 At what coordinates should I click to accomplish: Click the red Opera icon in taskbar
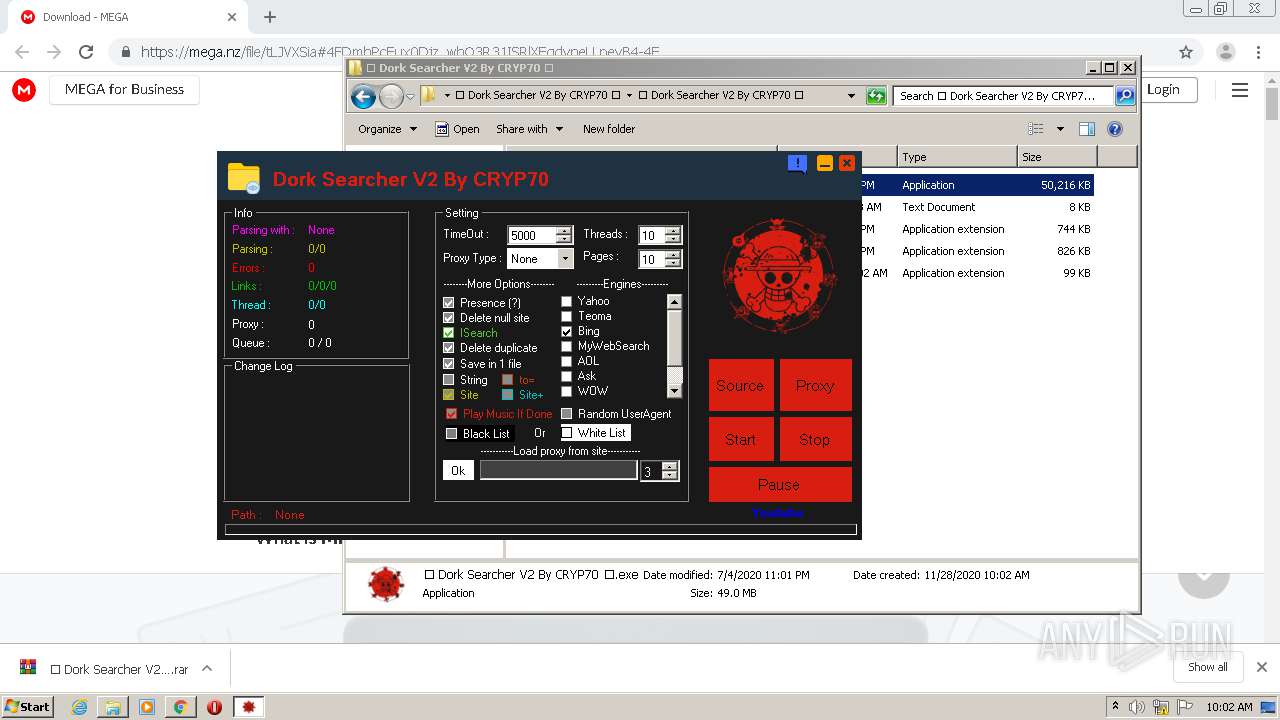click(x=214, y=707)
